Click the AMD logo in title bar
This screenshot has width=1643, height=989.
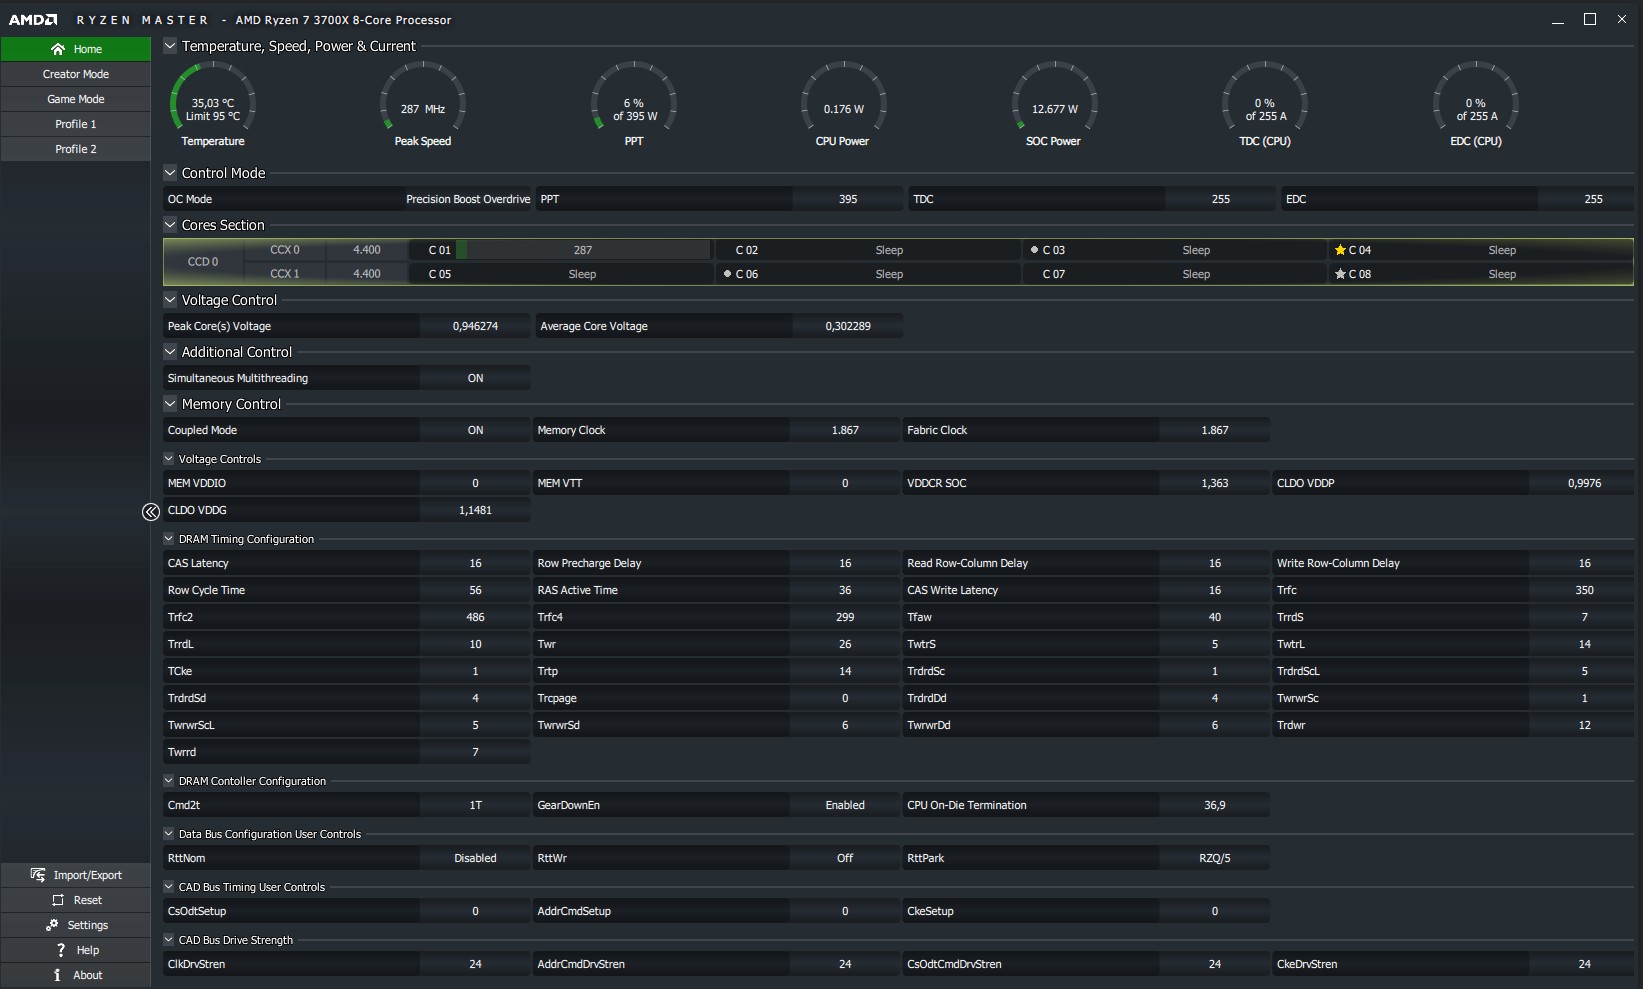[x=33, y=20]
